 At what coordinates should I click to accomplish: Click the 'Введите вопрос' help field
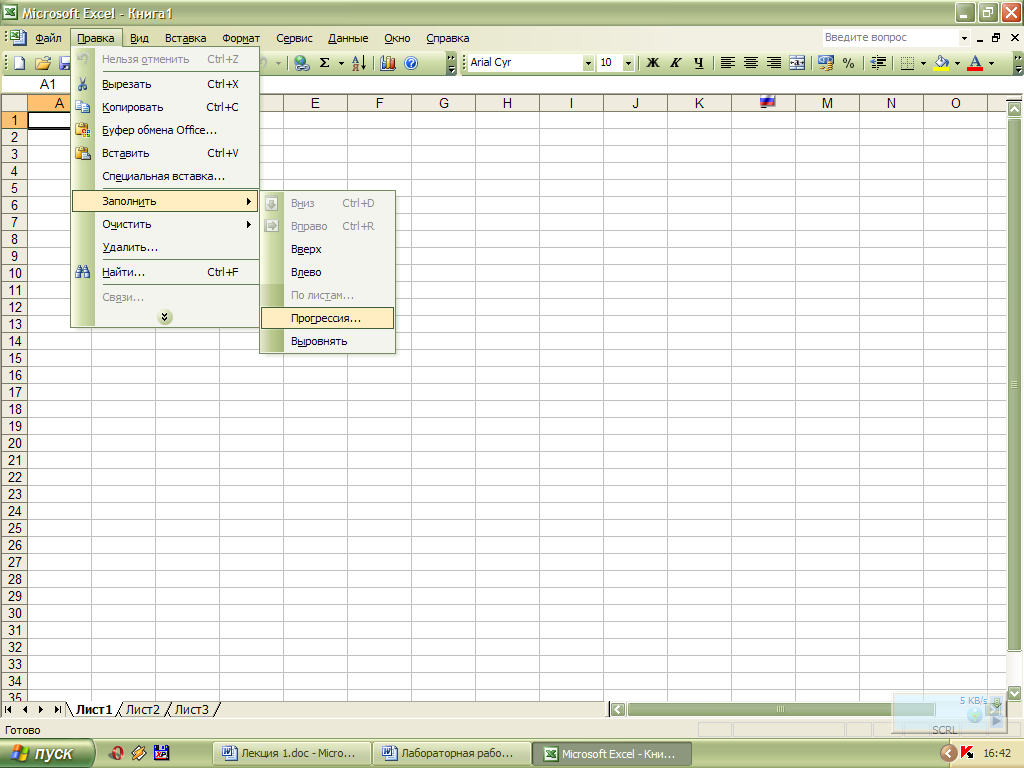889,37
